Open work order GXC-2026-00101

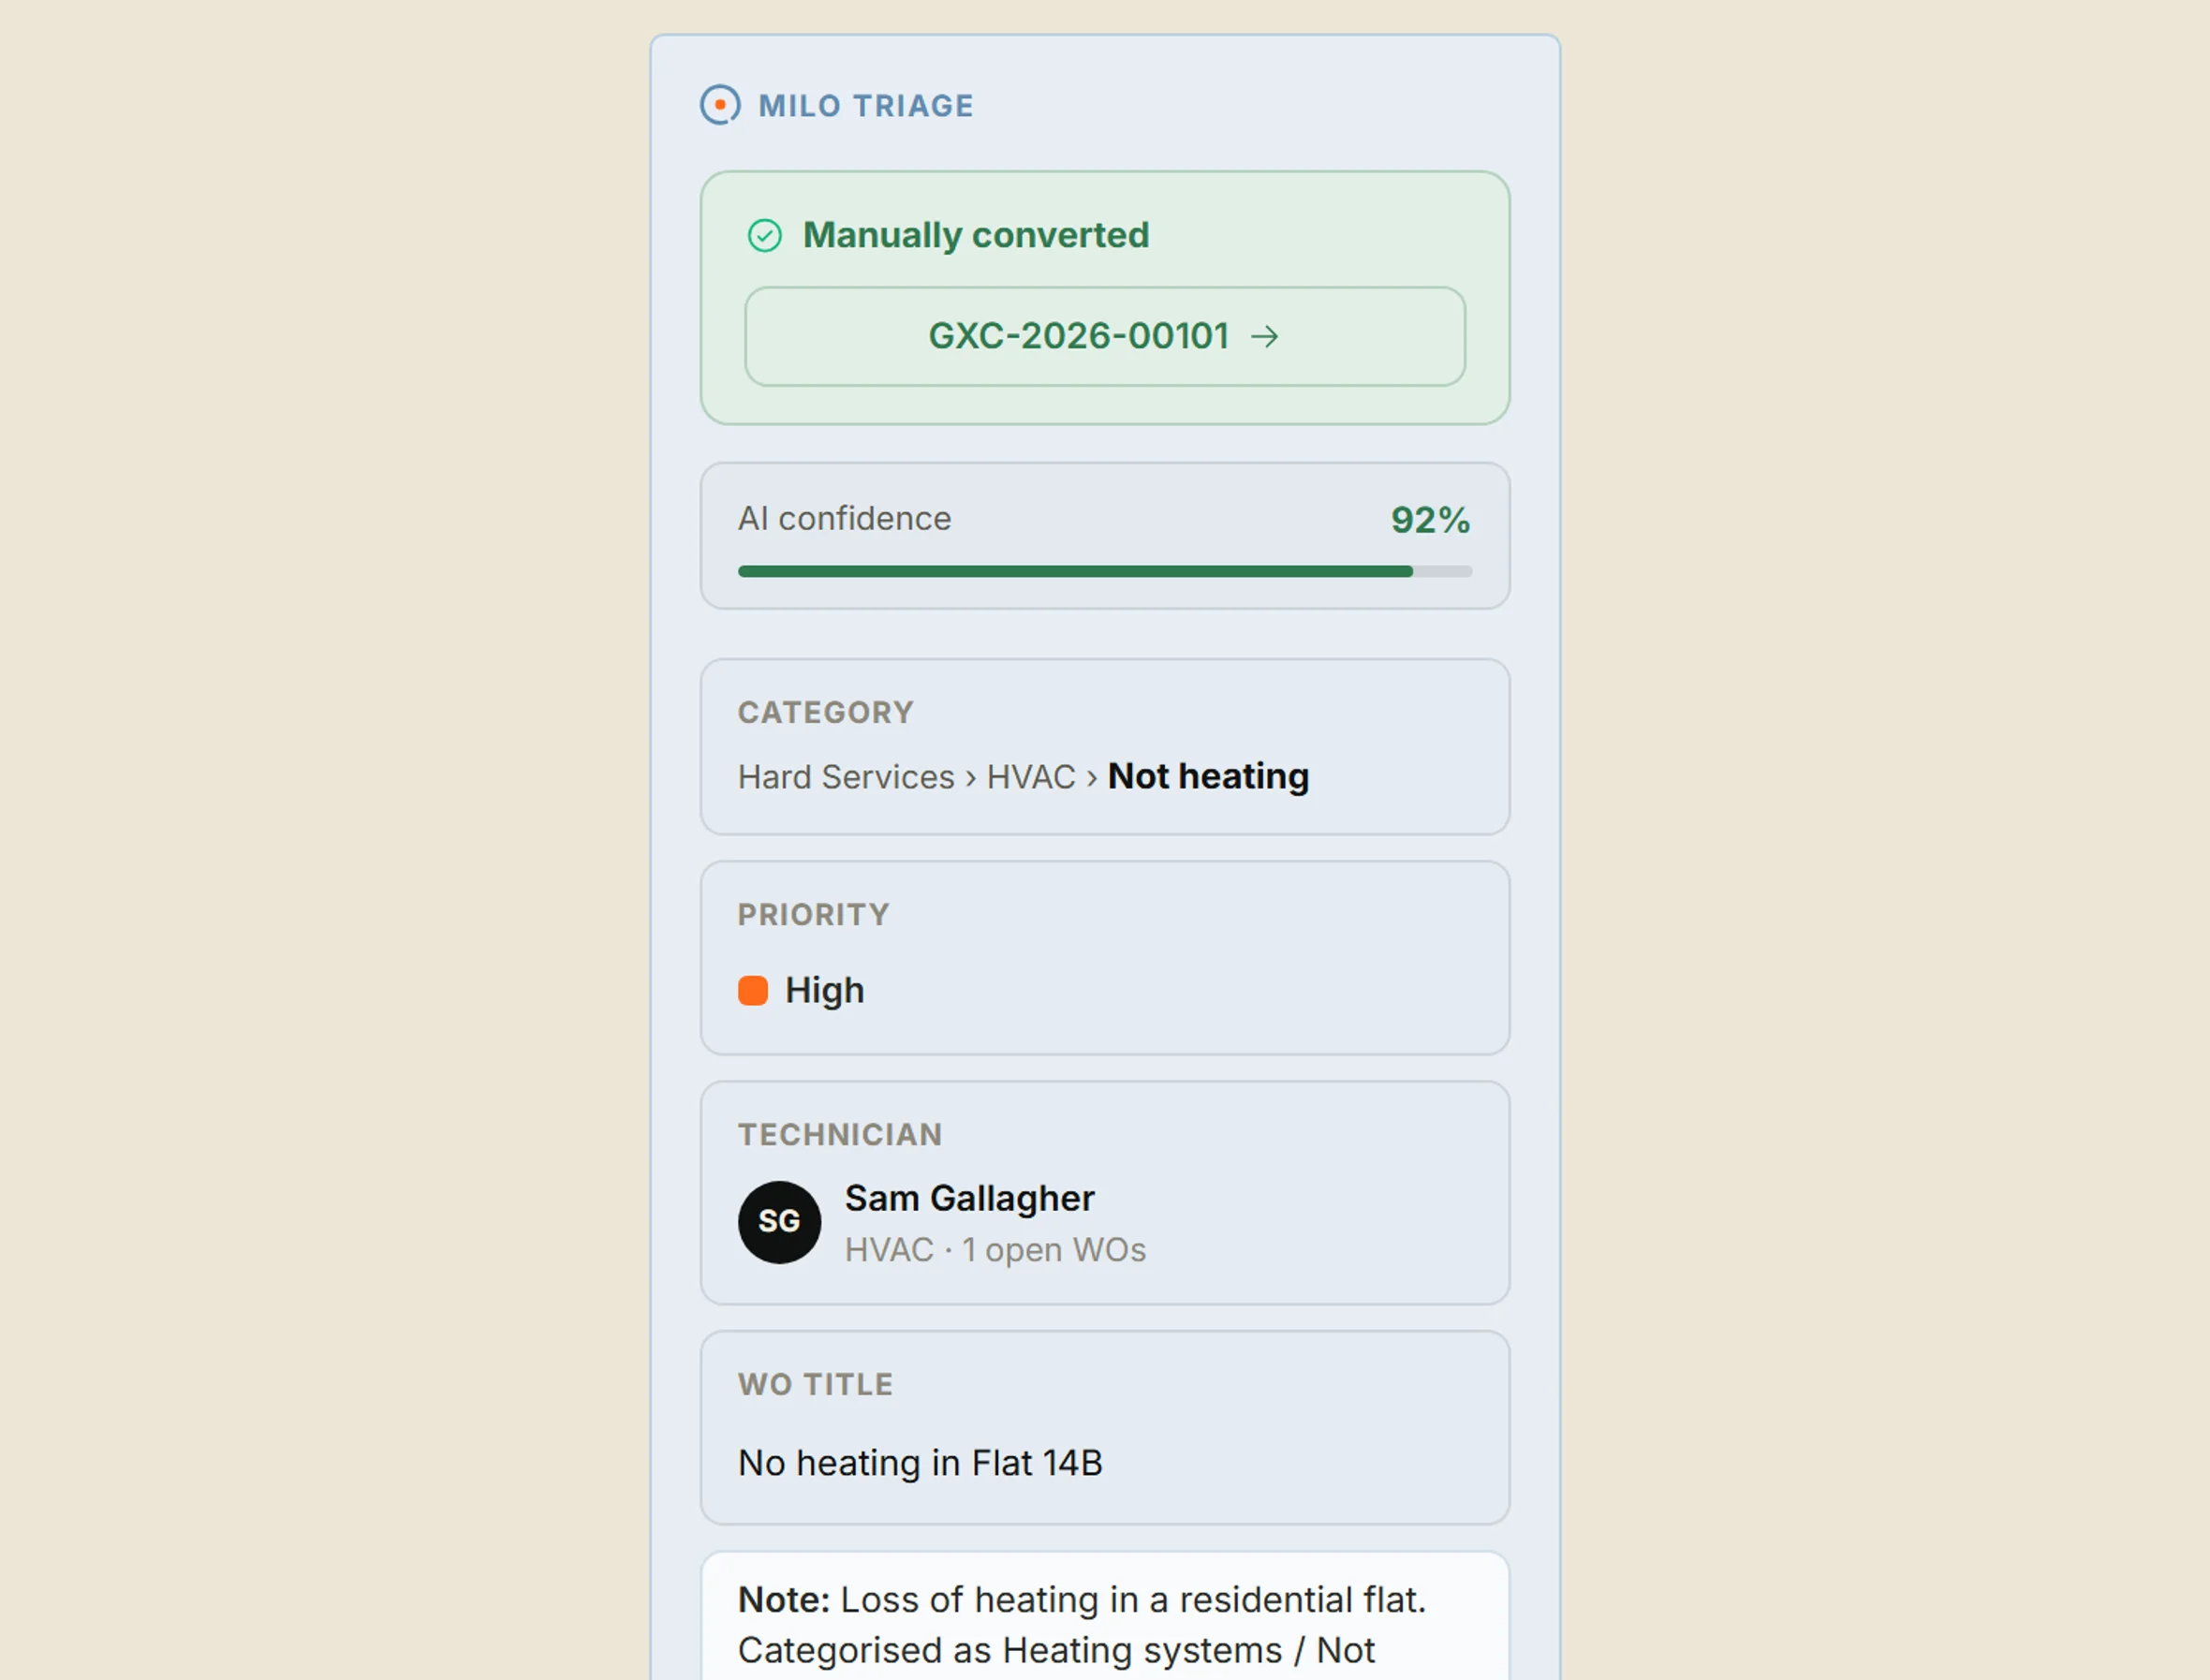(1105, 336)
